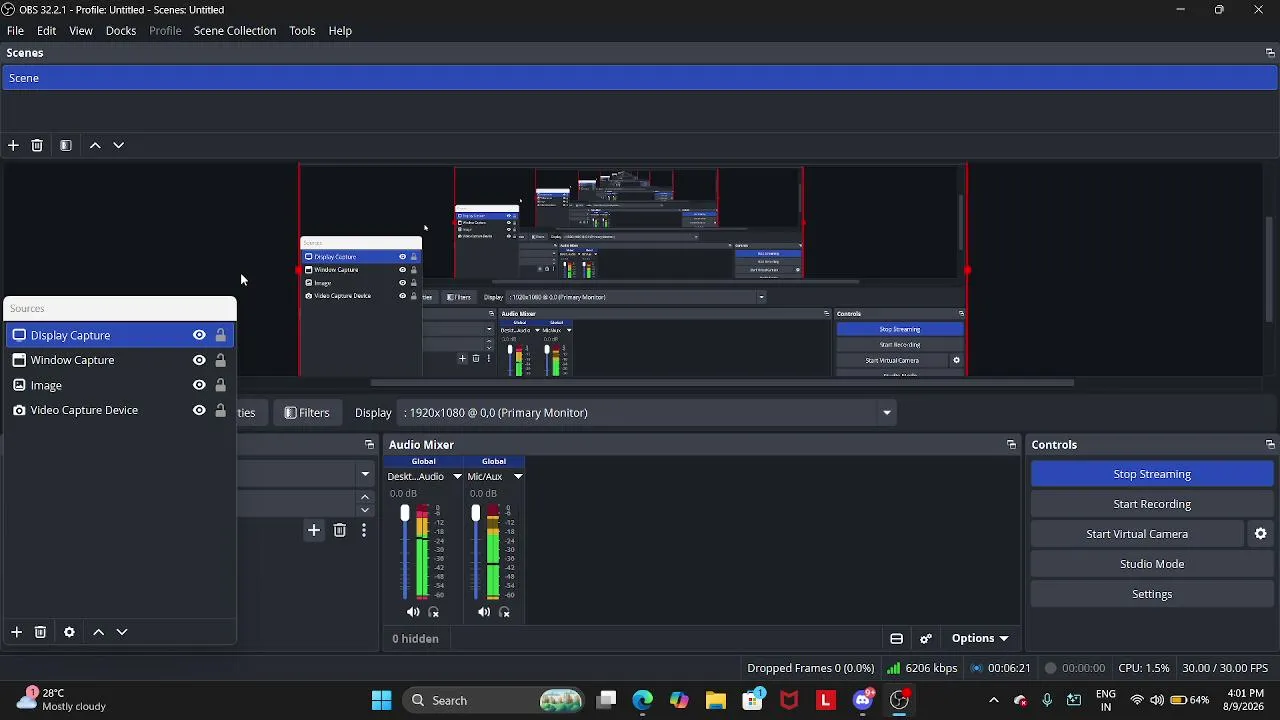The height and width of the screenshot is (720, 1280).
Task: Open source properties gear in Sources toolbar
Action: pos(69,632)
